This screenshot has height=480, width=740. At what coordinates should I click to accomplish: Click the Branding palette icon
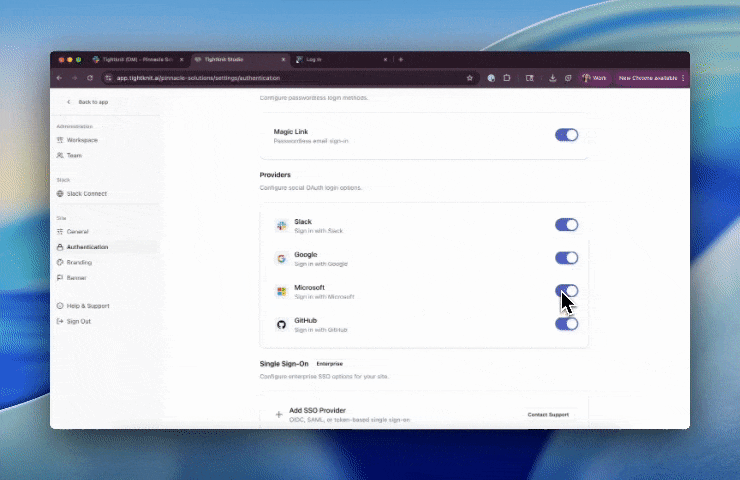pos(60,262)
